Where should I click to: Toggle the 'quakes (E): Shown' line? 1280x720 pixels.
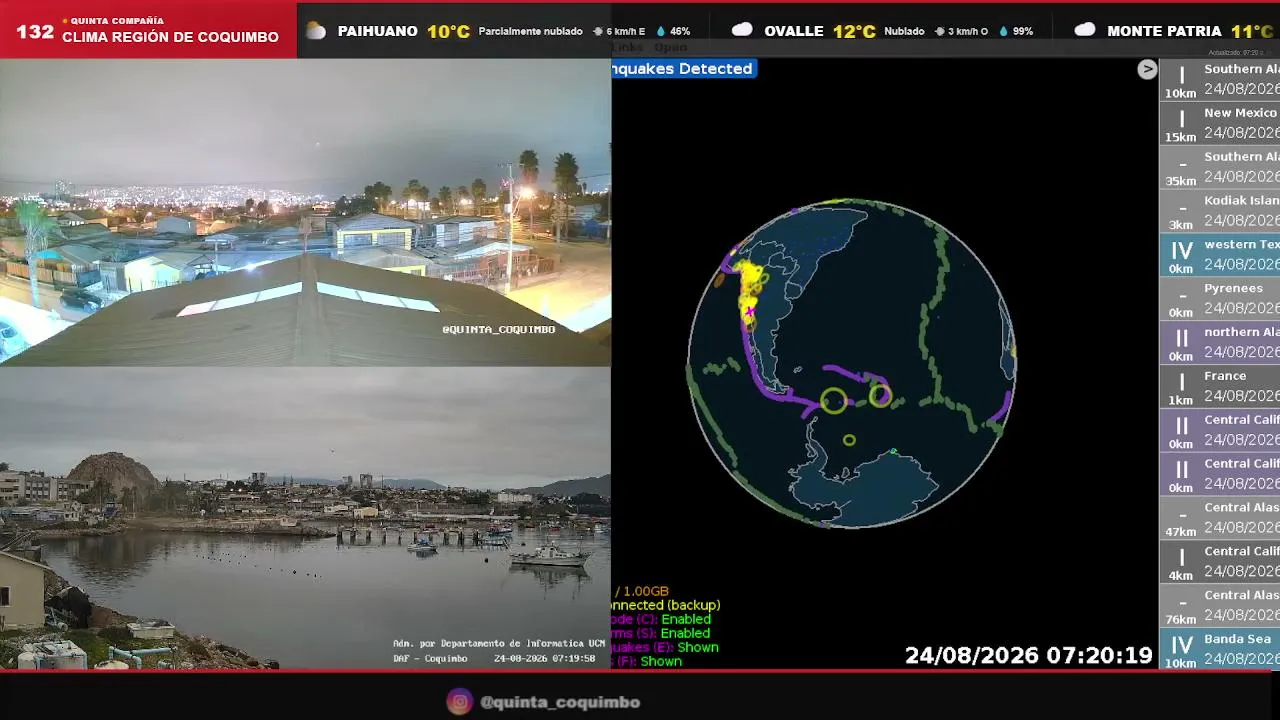[666, 647]
